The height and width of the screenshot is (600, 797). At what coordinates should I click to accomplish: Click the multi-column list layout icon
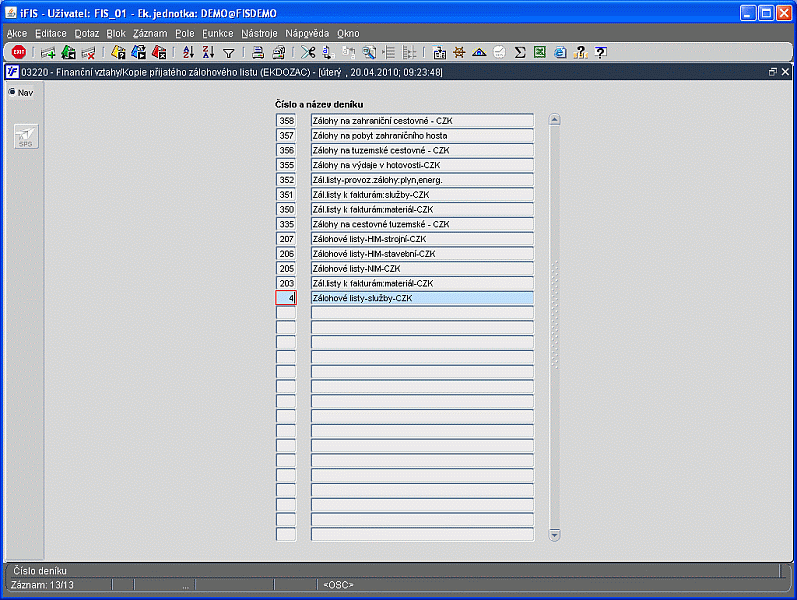(x=409, y=52)
